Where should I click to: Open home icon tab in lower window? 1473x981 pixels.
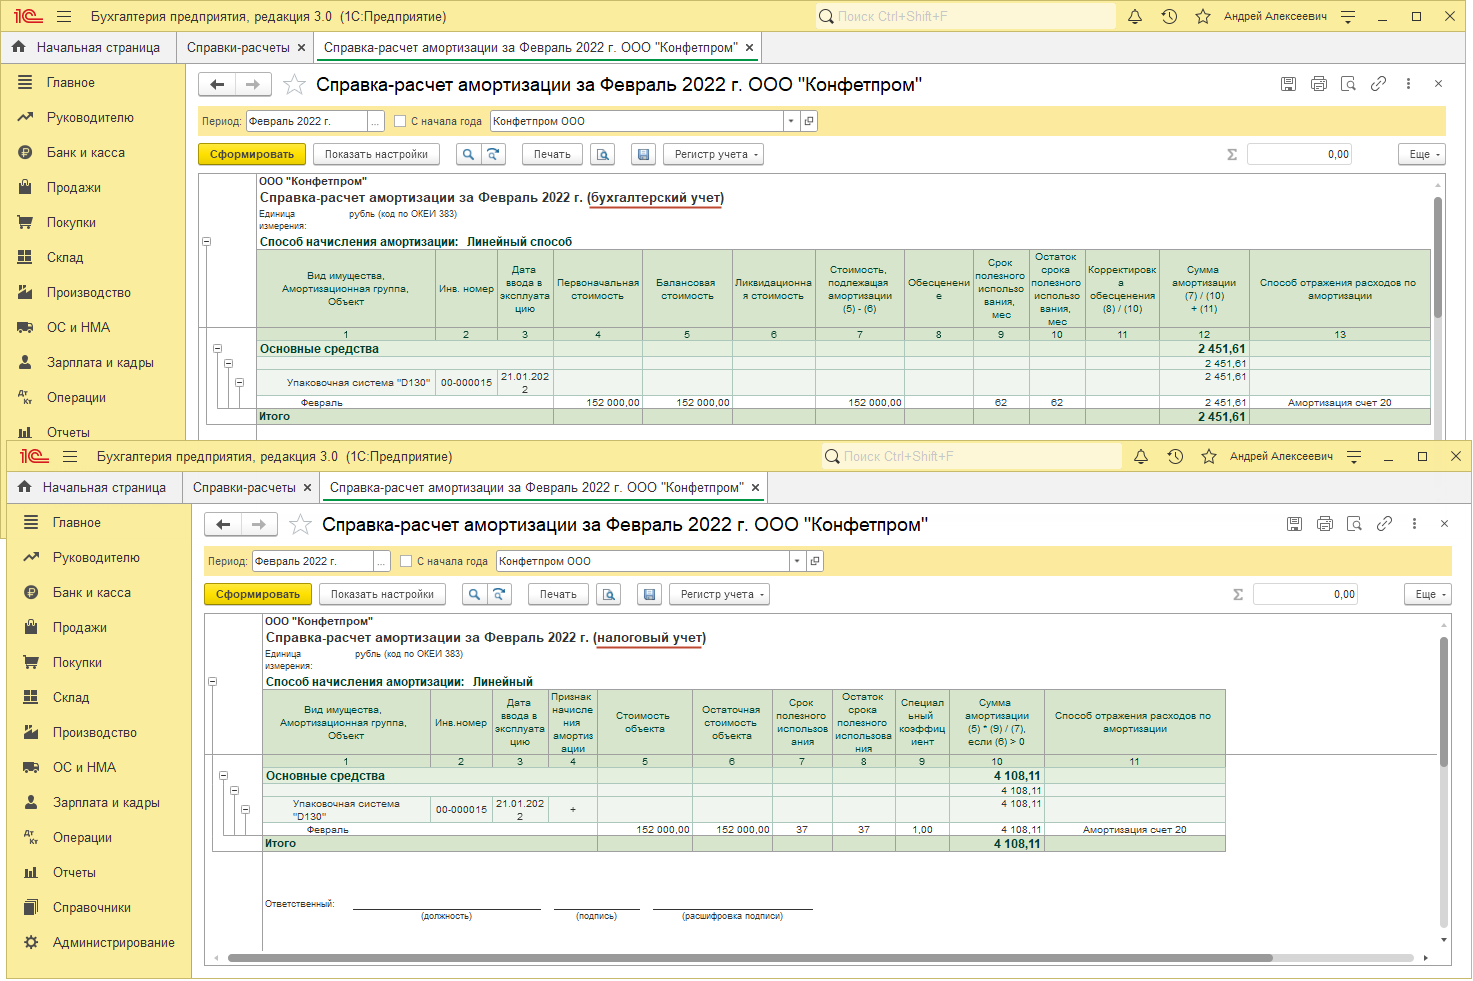pos(24,487)
